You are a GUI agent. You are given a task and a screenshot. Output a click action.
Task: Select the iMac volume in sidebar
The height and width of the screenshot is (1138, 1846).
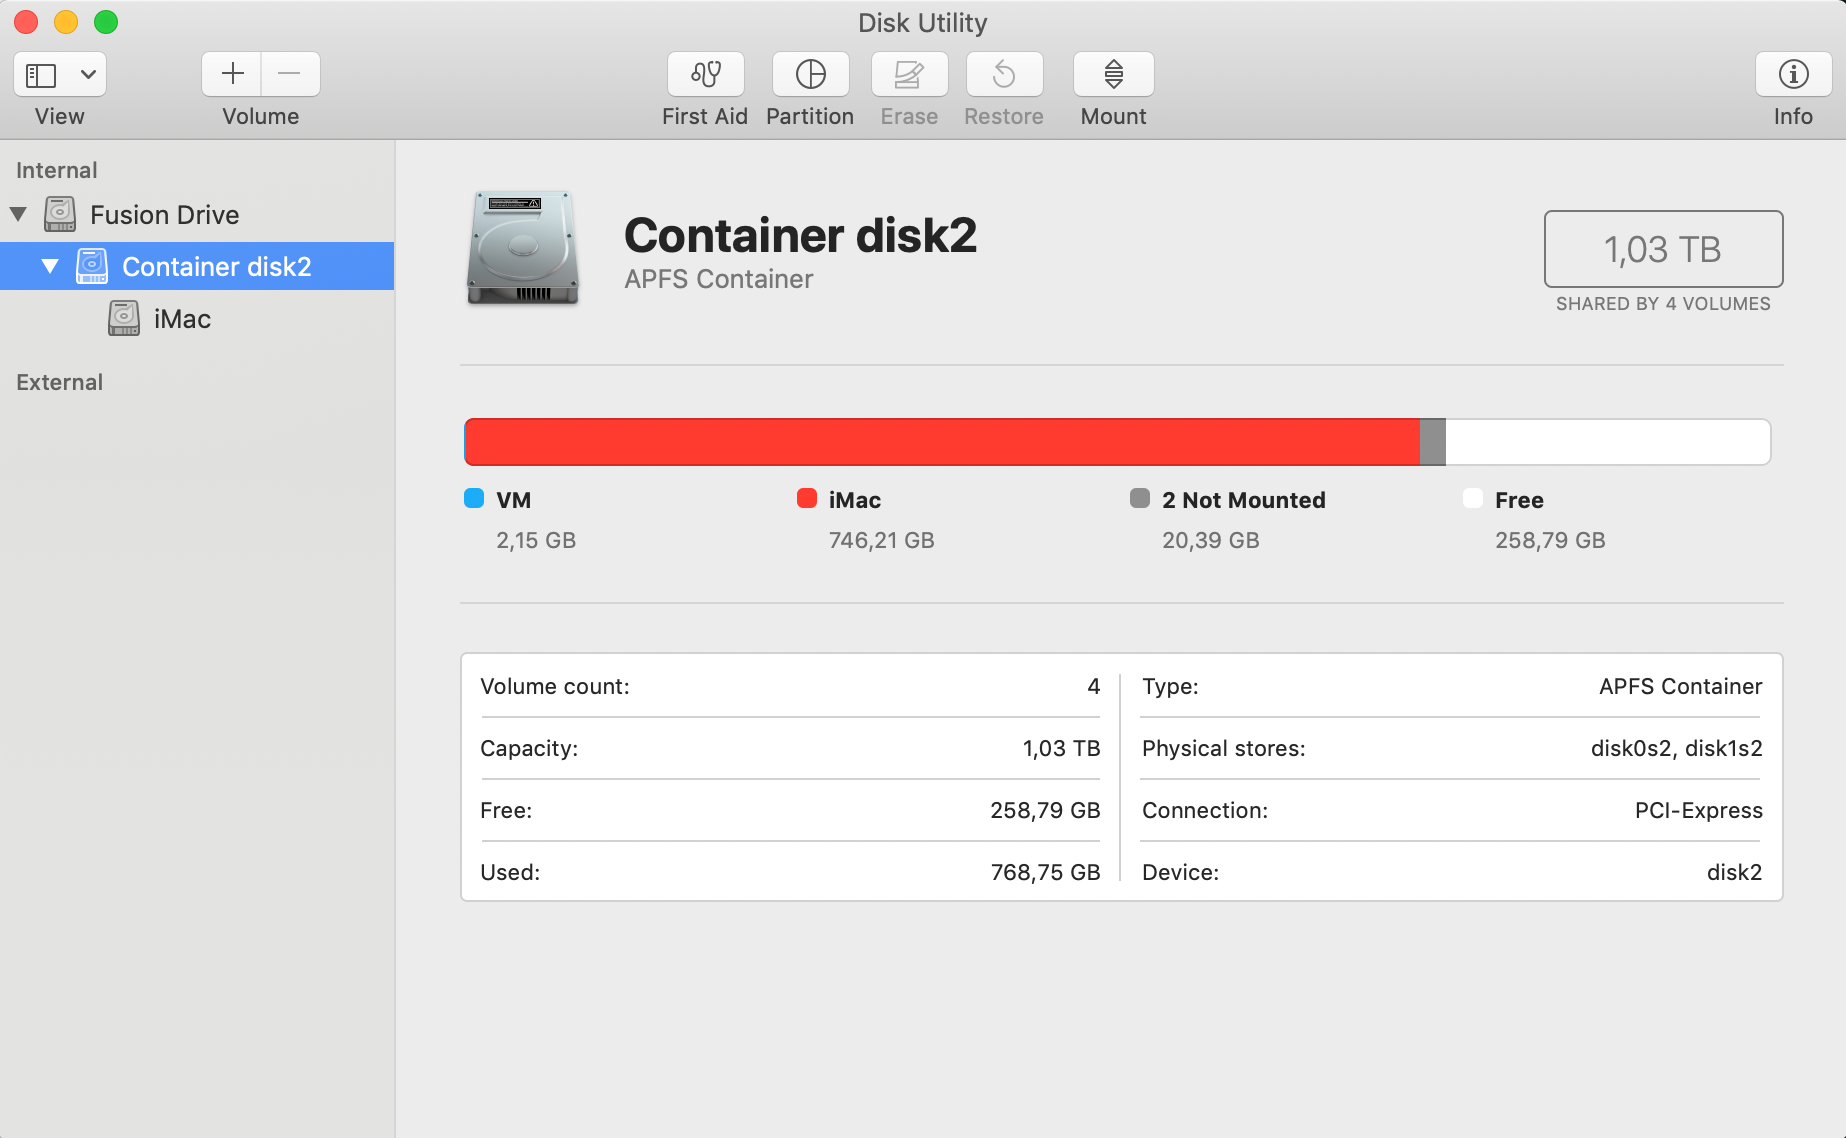pyautogui.click(x=181, y=319)
